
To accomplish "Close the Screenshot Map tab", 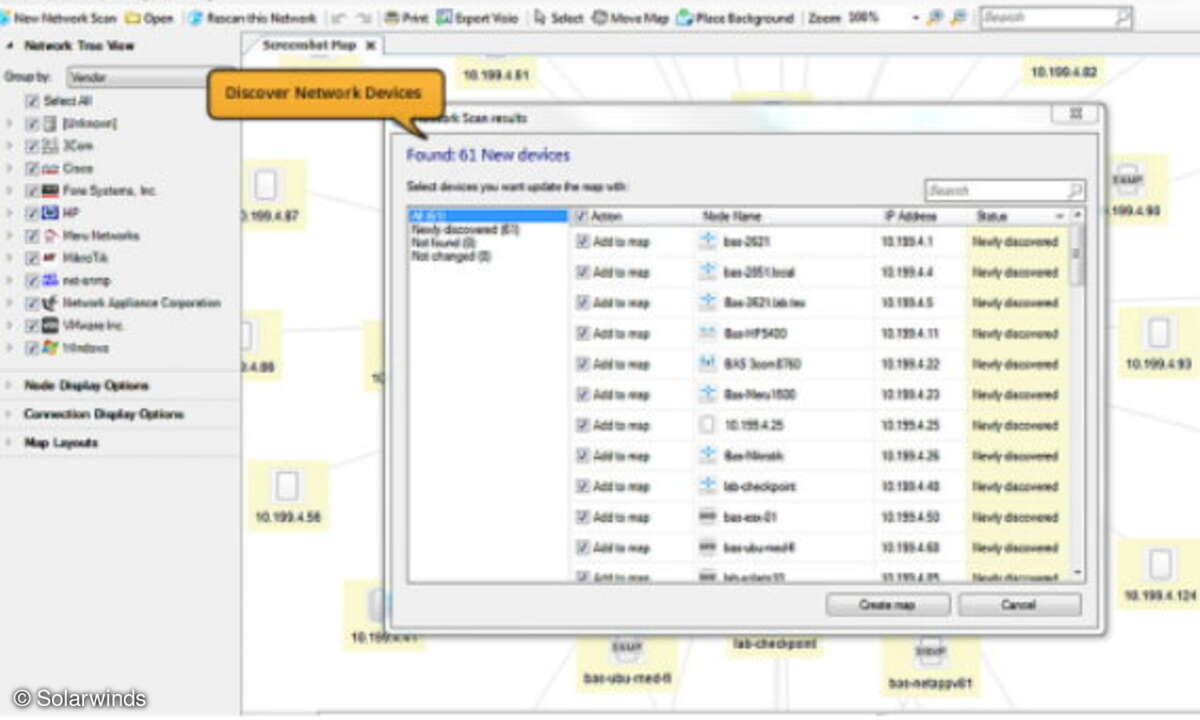I will click(x=370, y=45).
